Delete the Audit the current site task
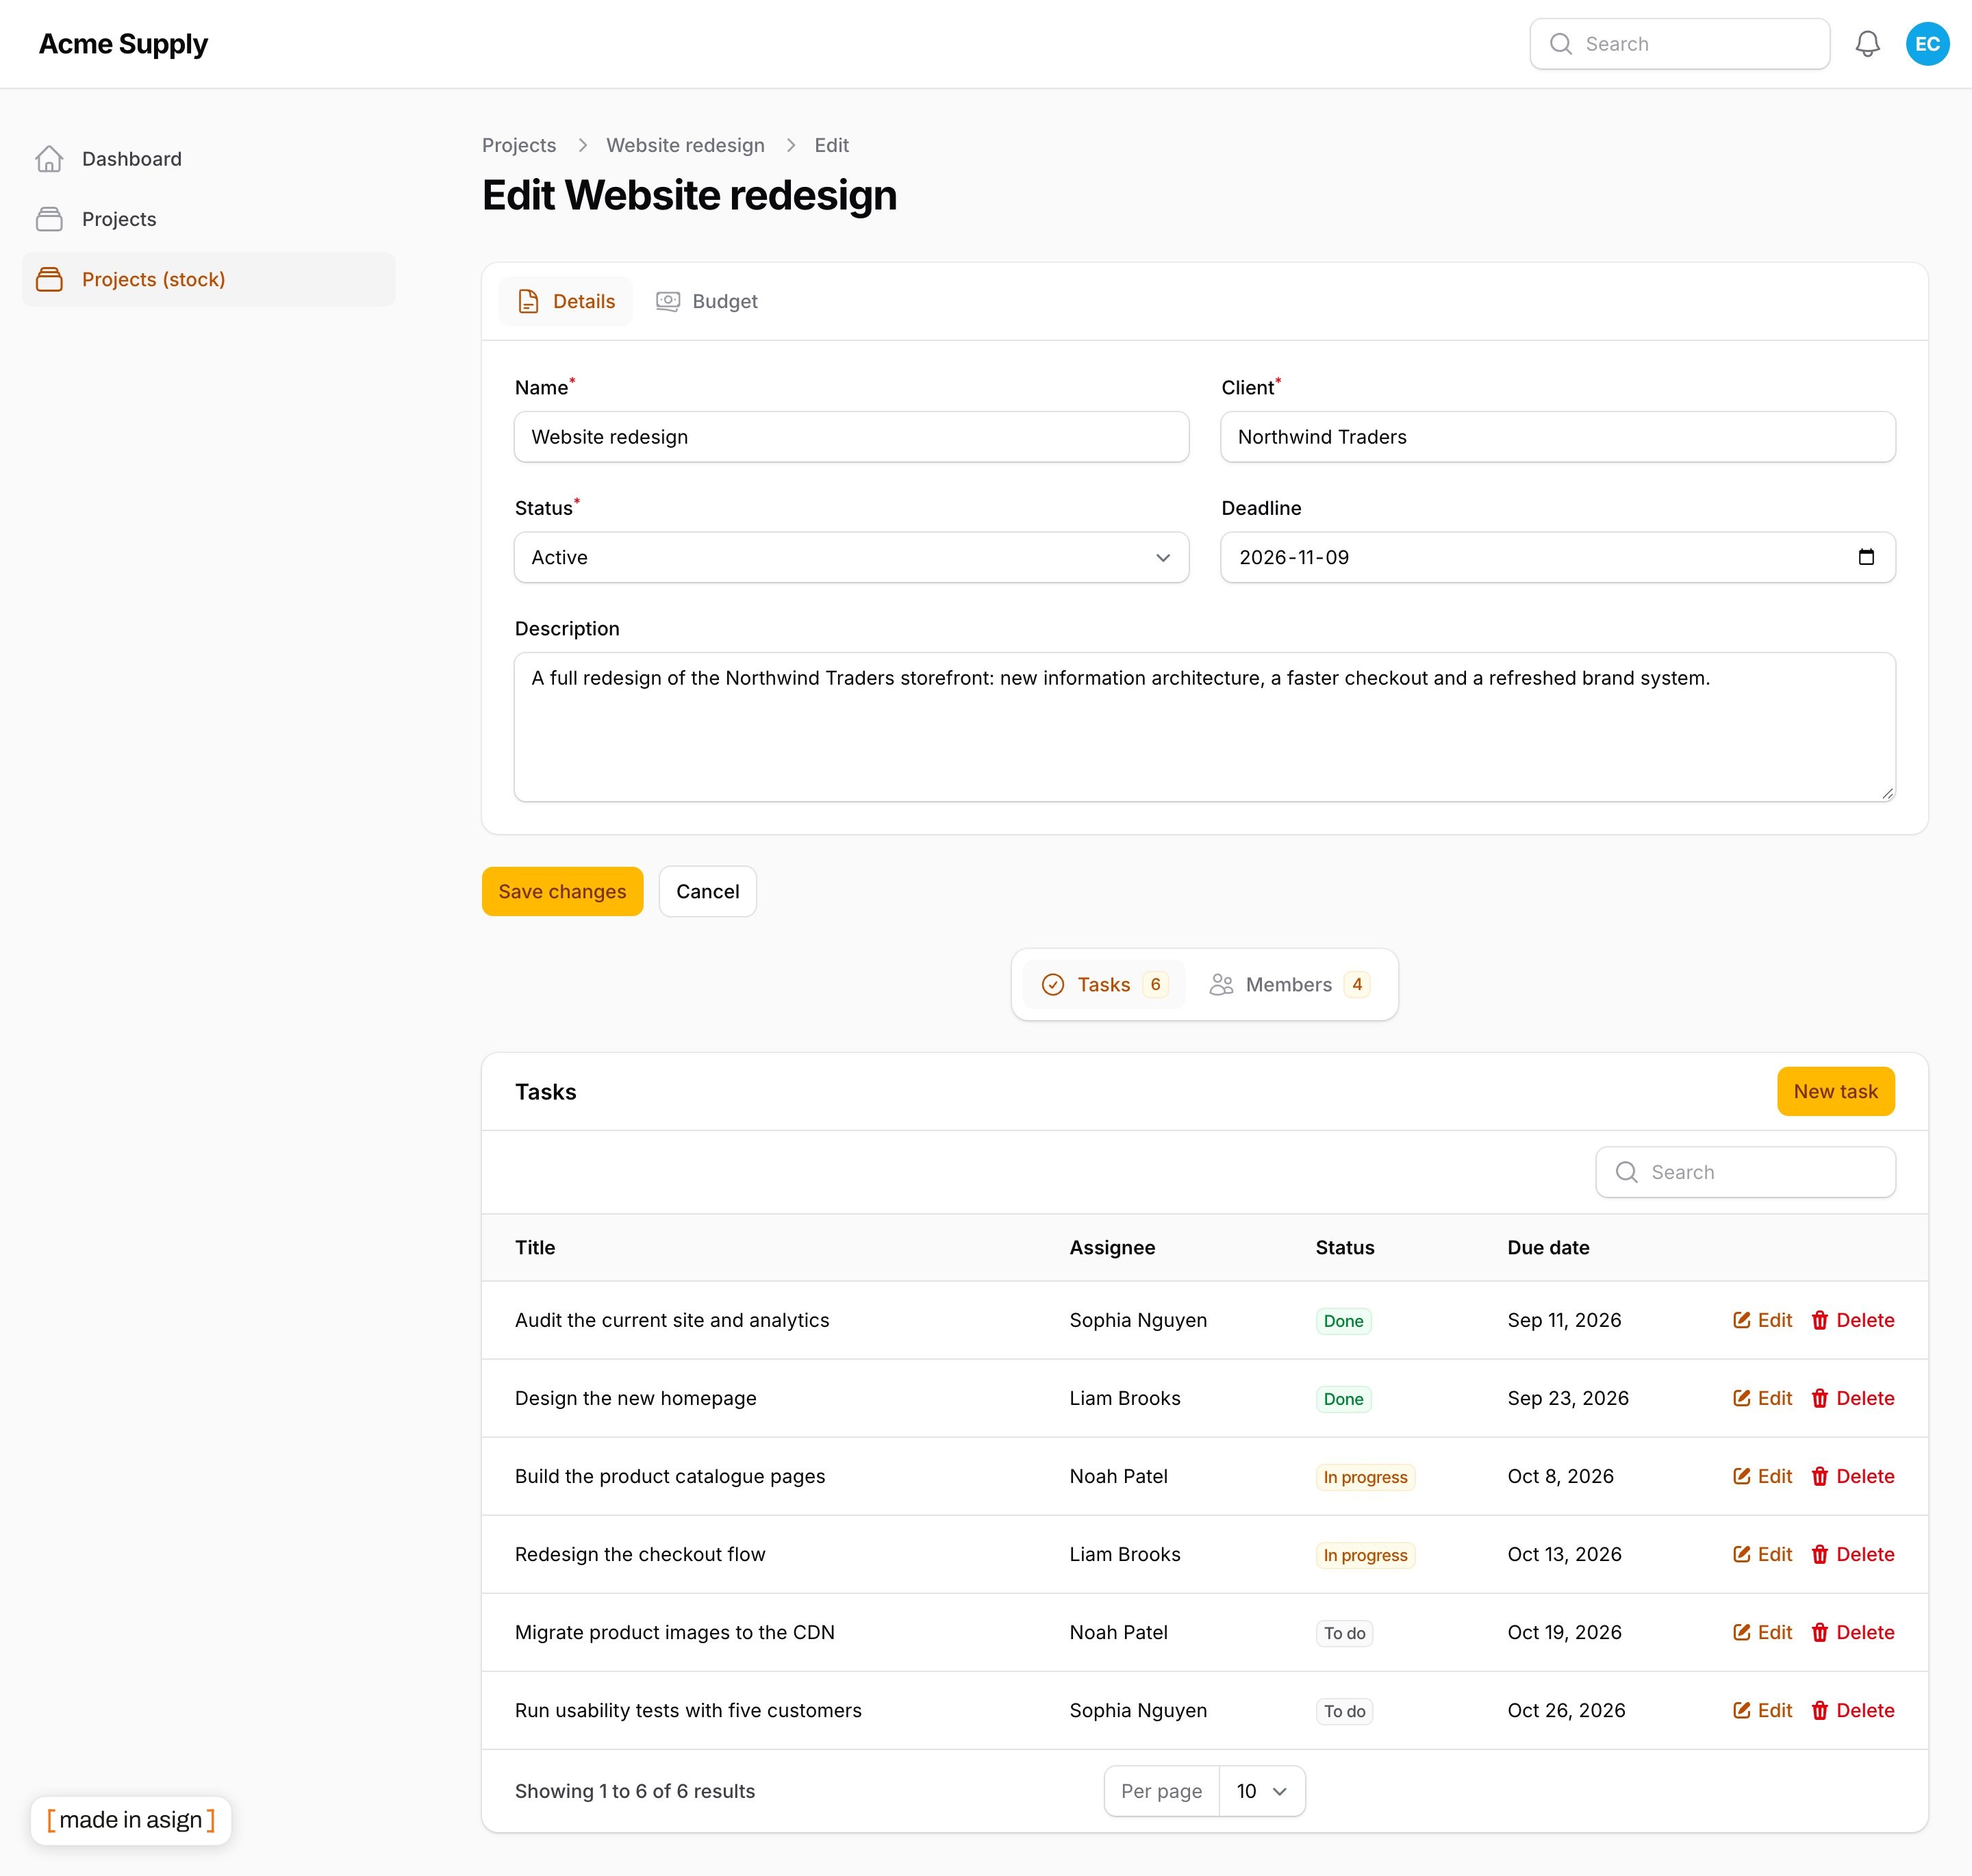 pyautogui.click(x=1852, y=1320)
